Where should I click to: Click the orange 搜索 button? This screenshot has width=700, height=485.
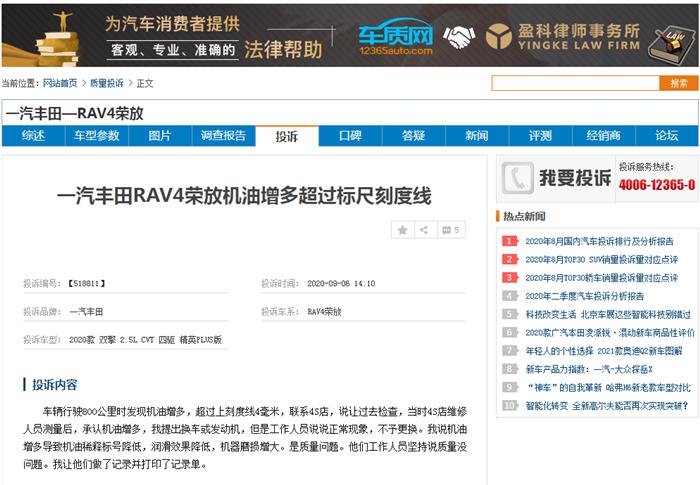click(679, 83)
